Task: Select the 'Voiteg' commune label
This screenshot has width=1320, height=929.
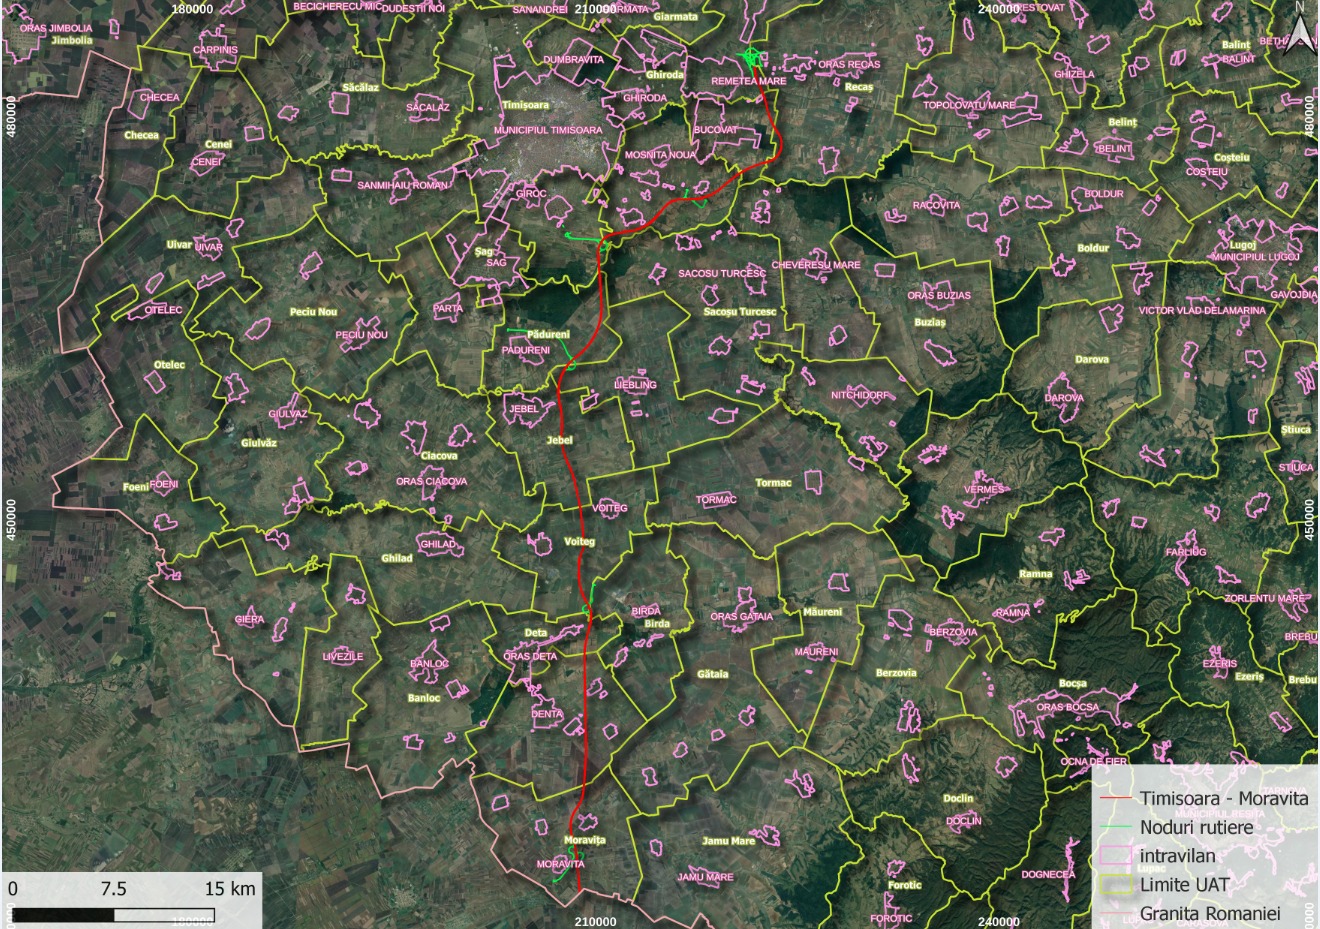Action: click(x=580, y=541)
